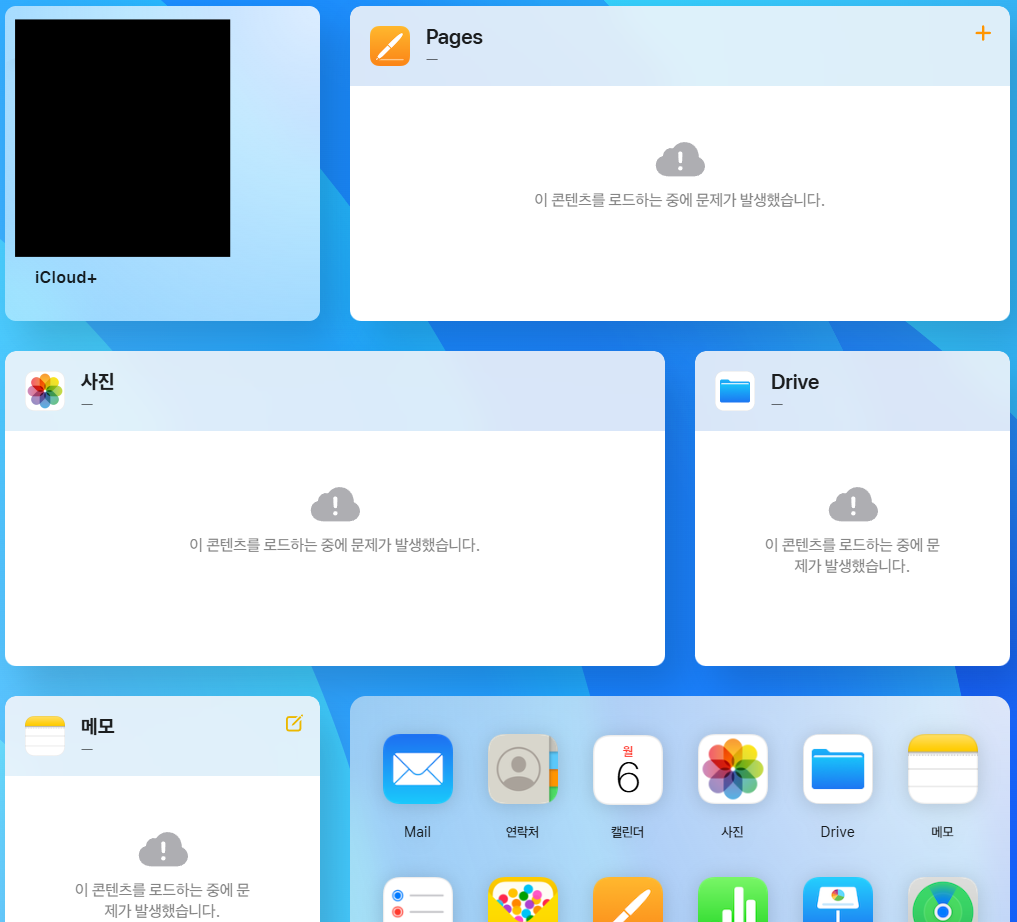Viewport: 1017px width, 922px height.
Task: Open the Pages widget title
Action: coord(454,37)
